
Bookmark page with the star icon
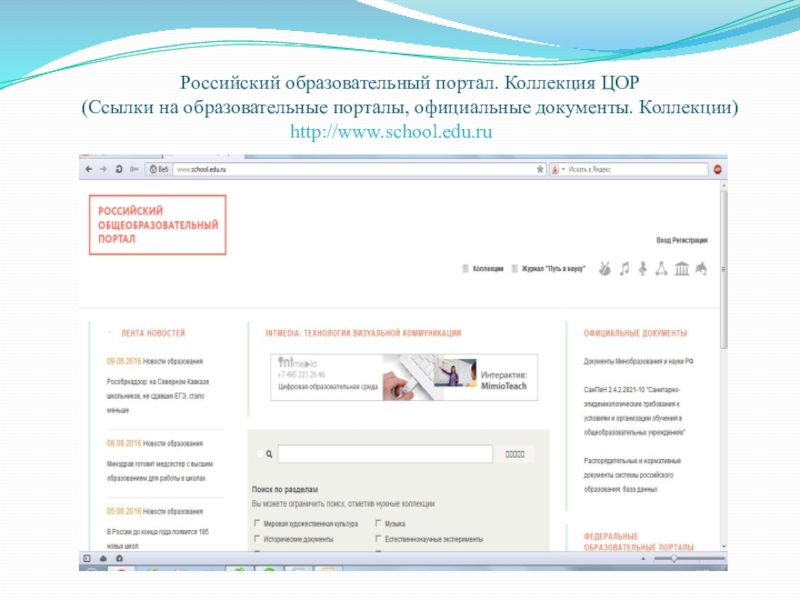pyautogui.click(x=540, y=170)
